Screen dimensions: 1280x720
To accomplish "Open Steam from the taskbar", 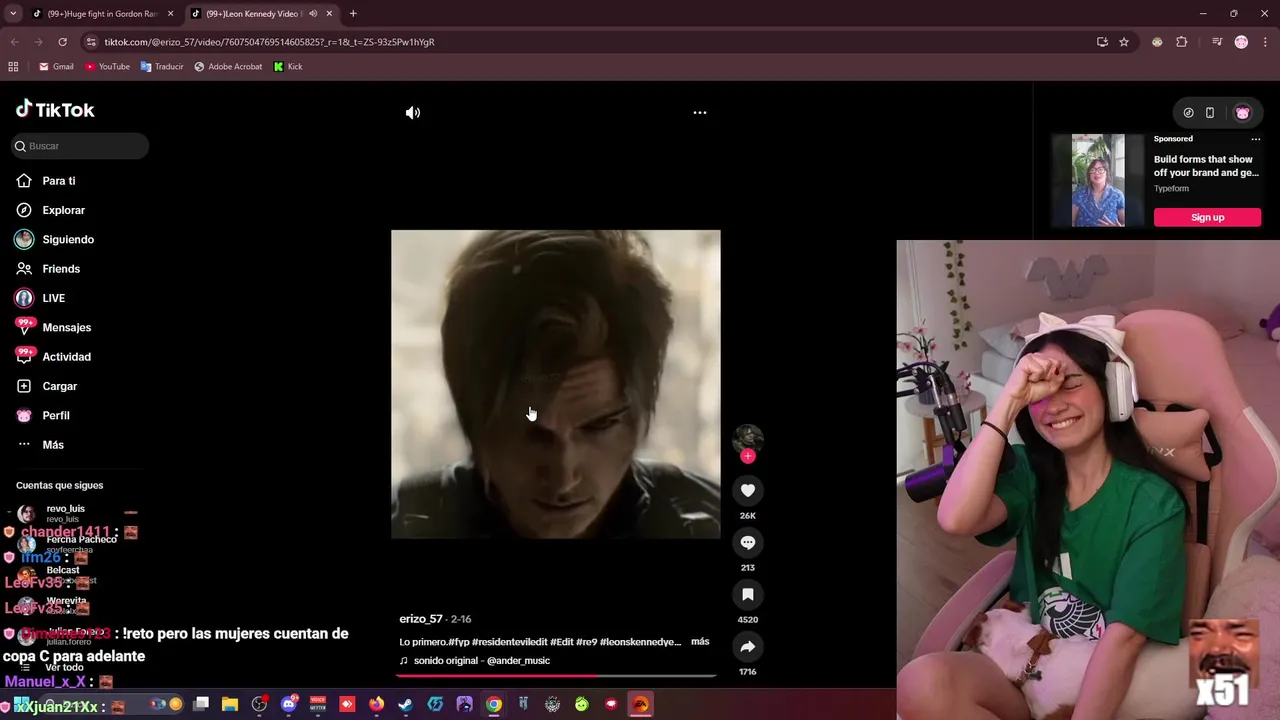I will [405, 704].
